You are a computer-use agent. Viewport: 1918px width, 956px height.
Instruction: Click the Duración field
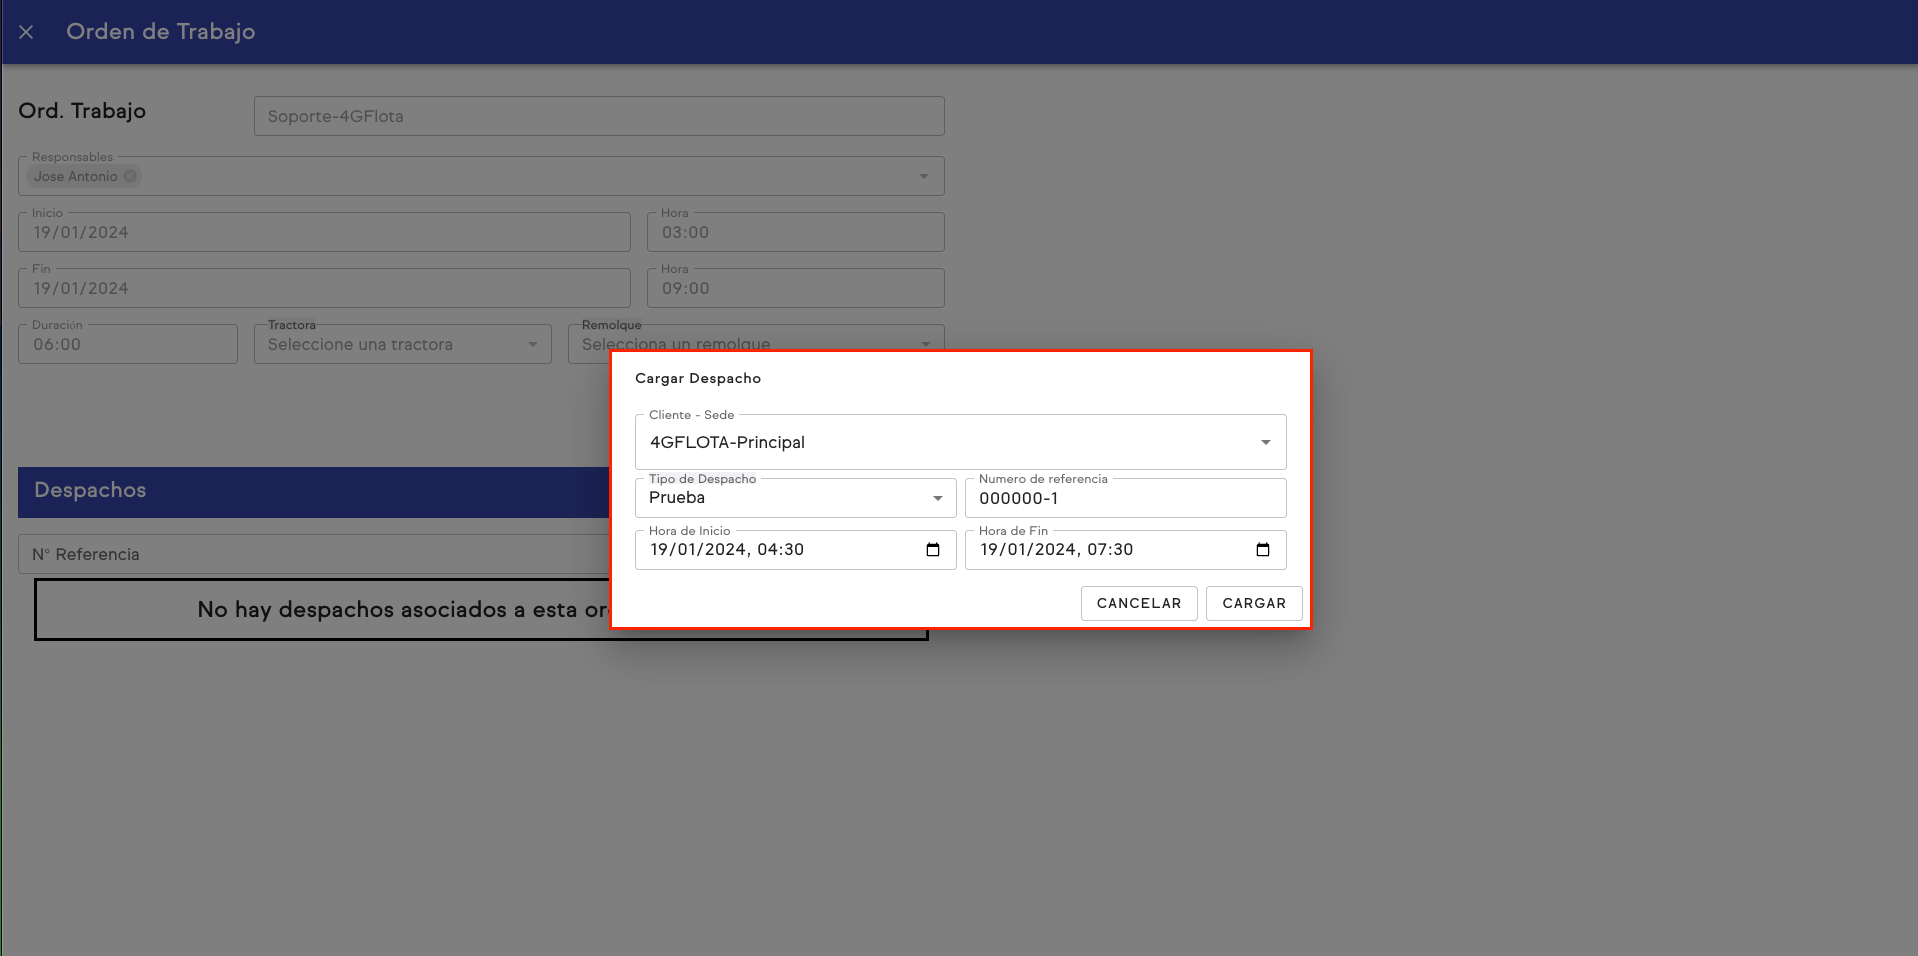point(127,344)
